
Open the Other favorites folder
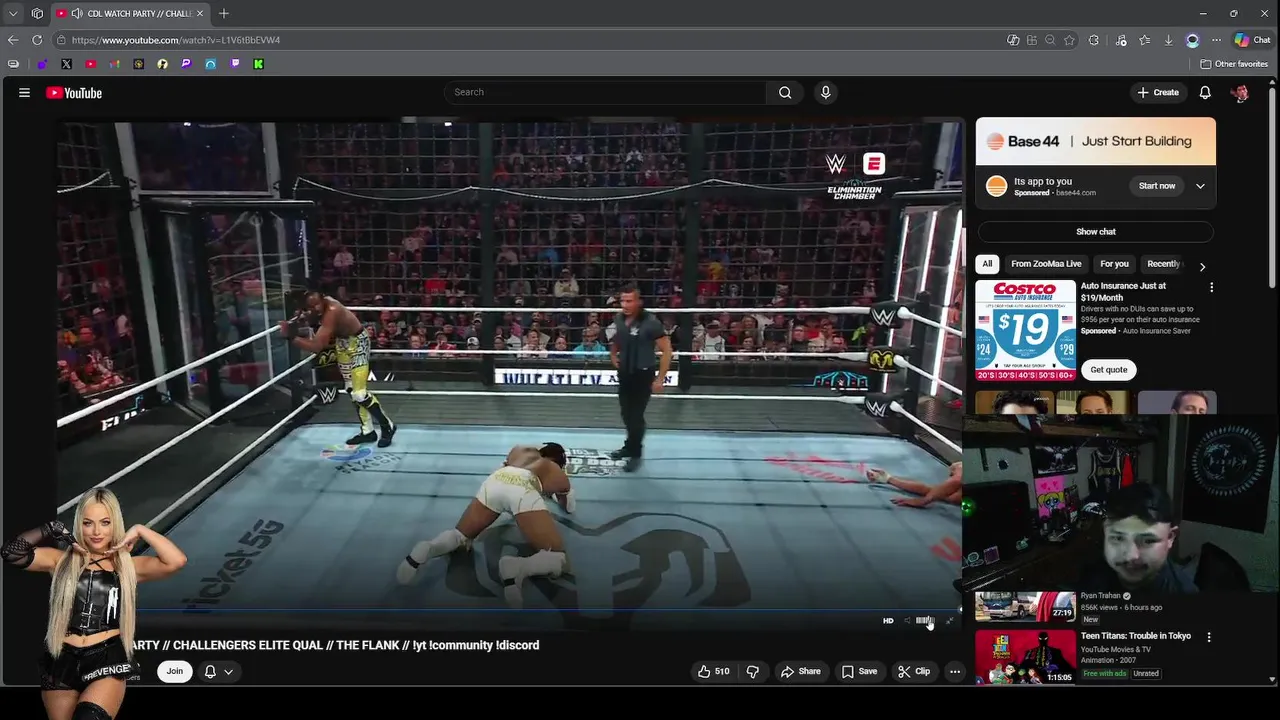(1234, 64)
